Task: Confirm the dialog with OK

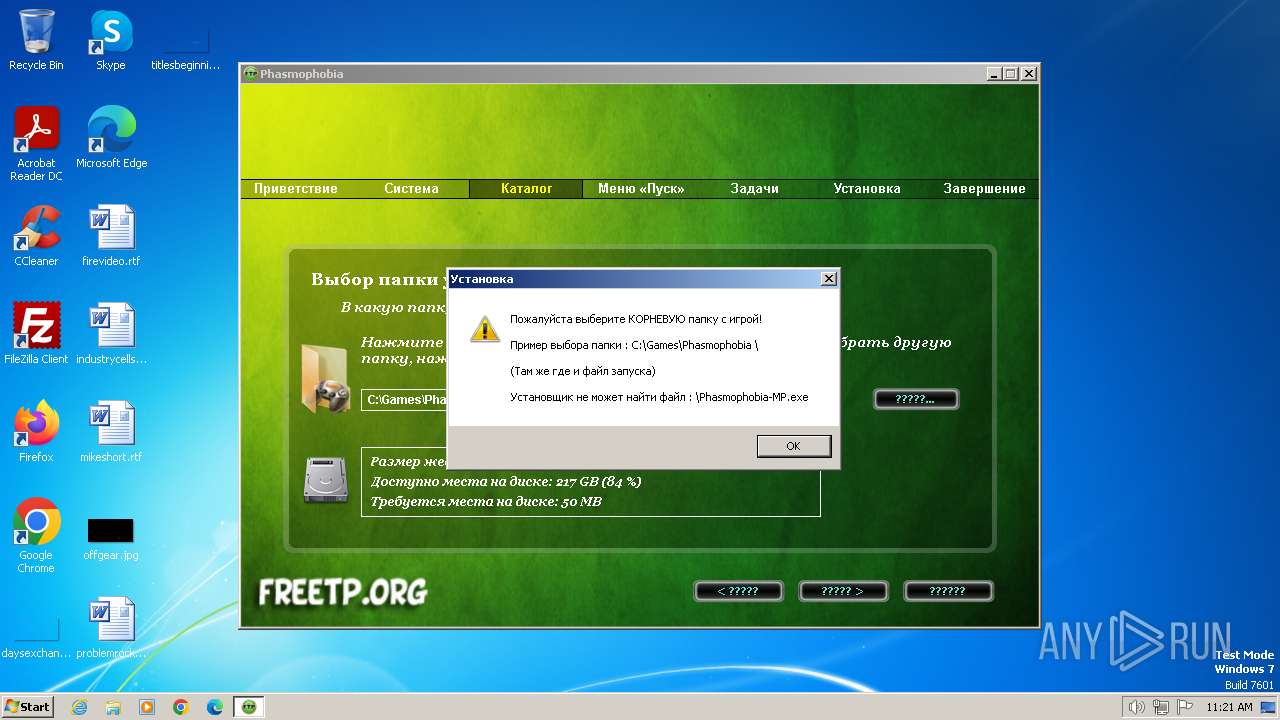Action: [x=793, y=446]
